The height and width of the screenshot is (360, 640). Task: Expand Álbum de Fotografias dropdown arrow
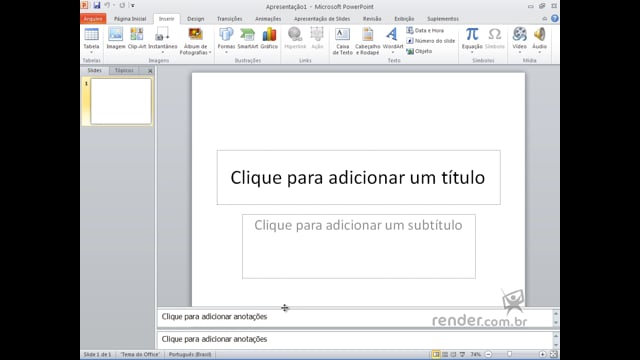click(x=210, y=53)
